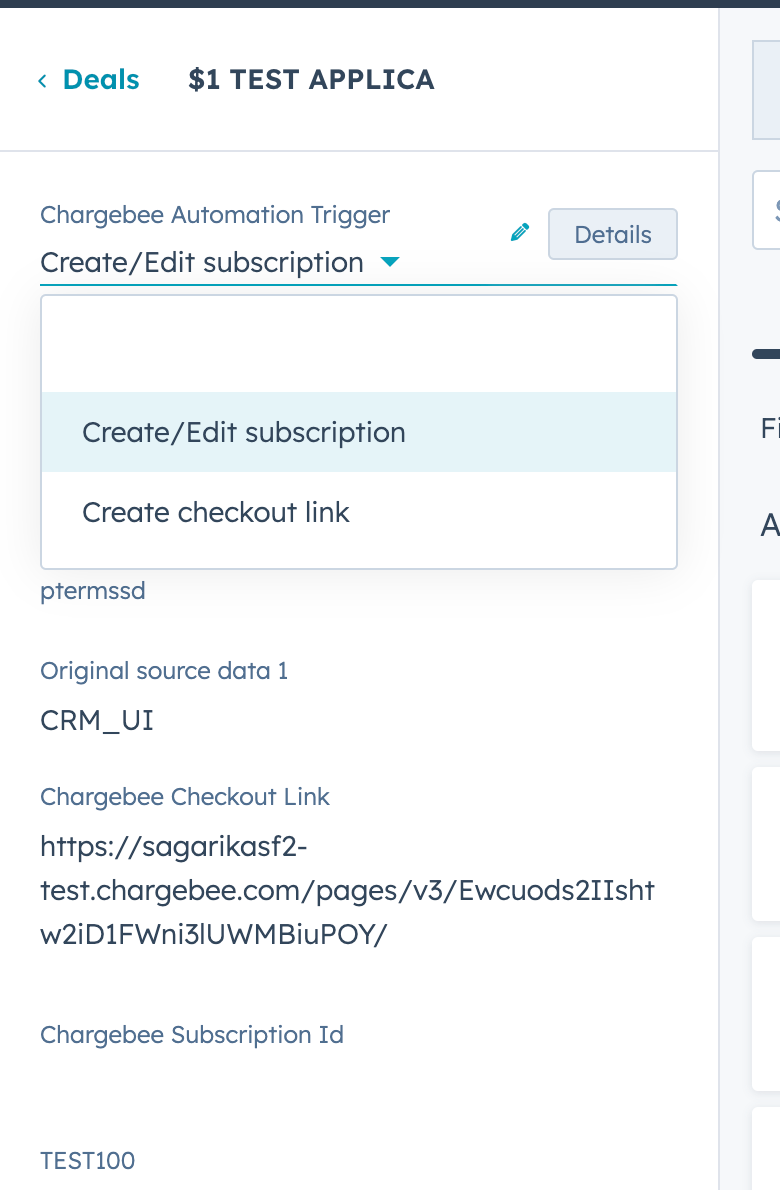Screen dimensions: 780x1190
Task: Click the Chargebee checkout URL value
Action: pyautogui.click(x=347, y=890)
